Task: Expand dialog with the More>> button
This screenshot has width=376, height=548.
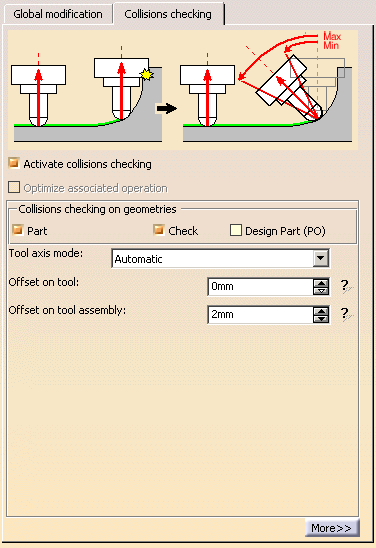Action: point(332,528)
